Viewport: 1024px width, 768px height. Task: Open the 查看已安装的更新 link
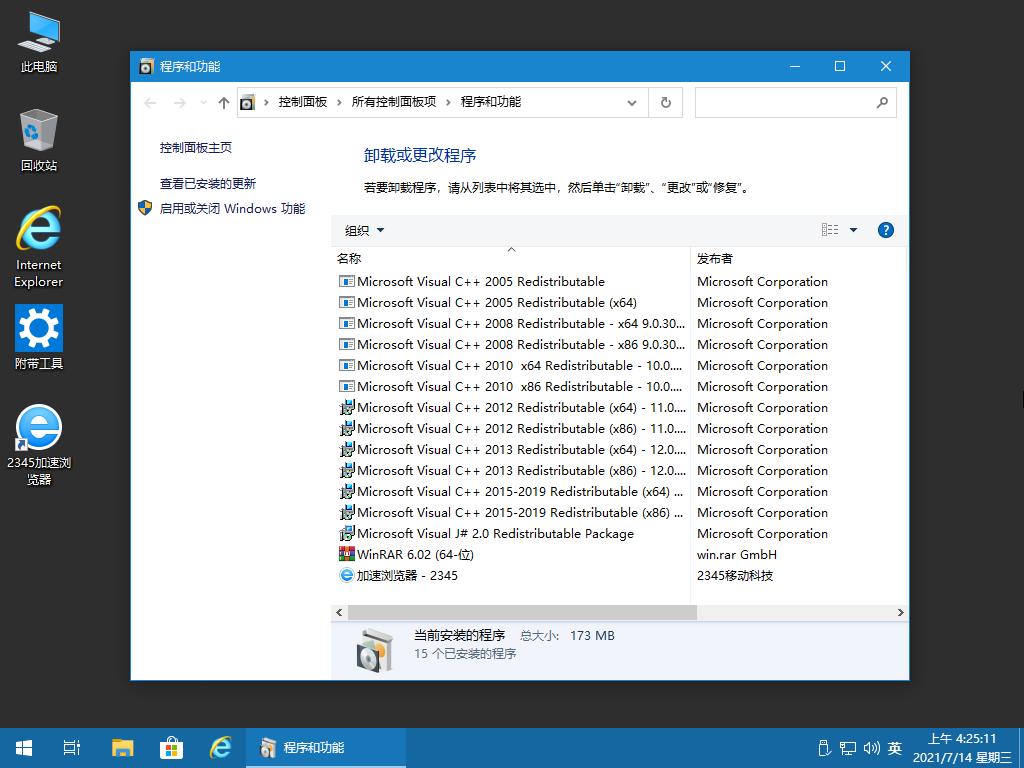[x=208, y=184]
